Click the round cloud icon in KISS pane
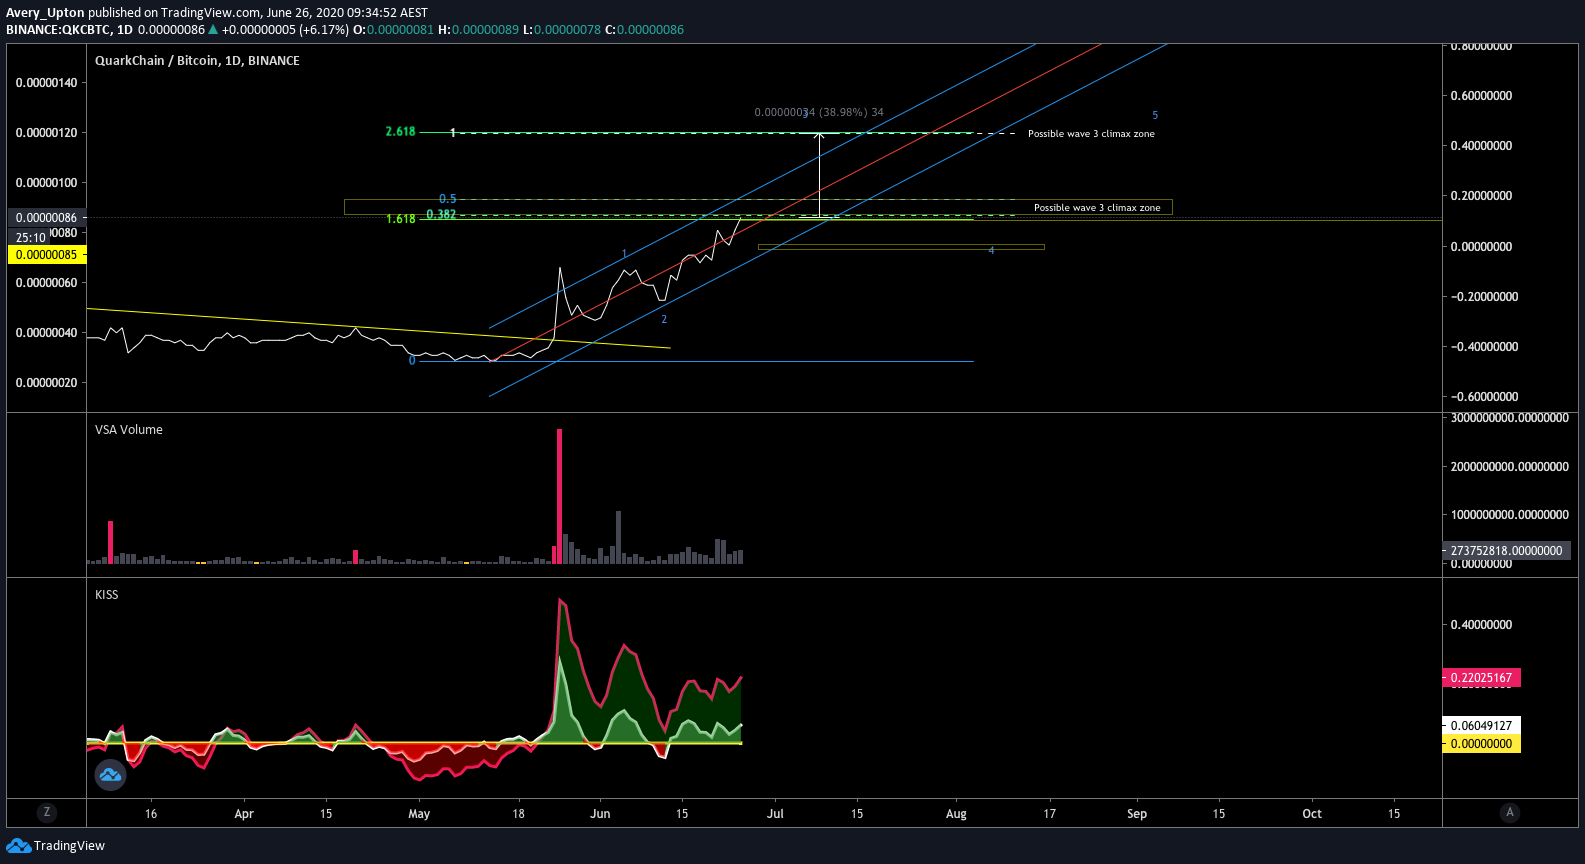The image size is (1585, 864). 110,775
